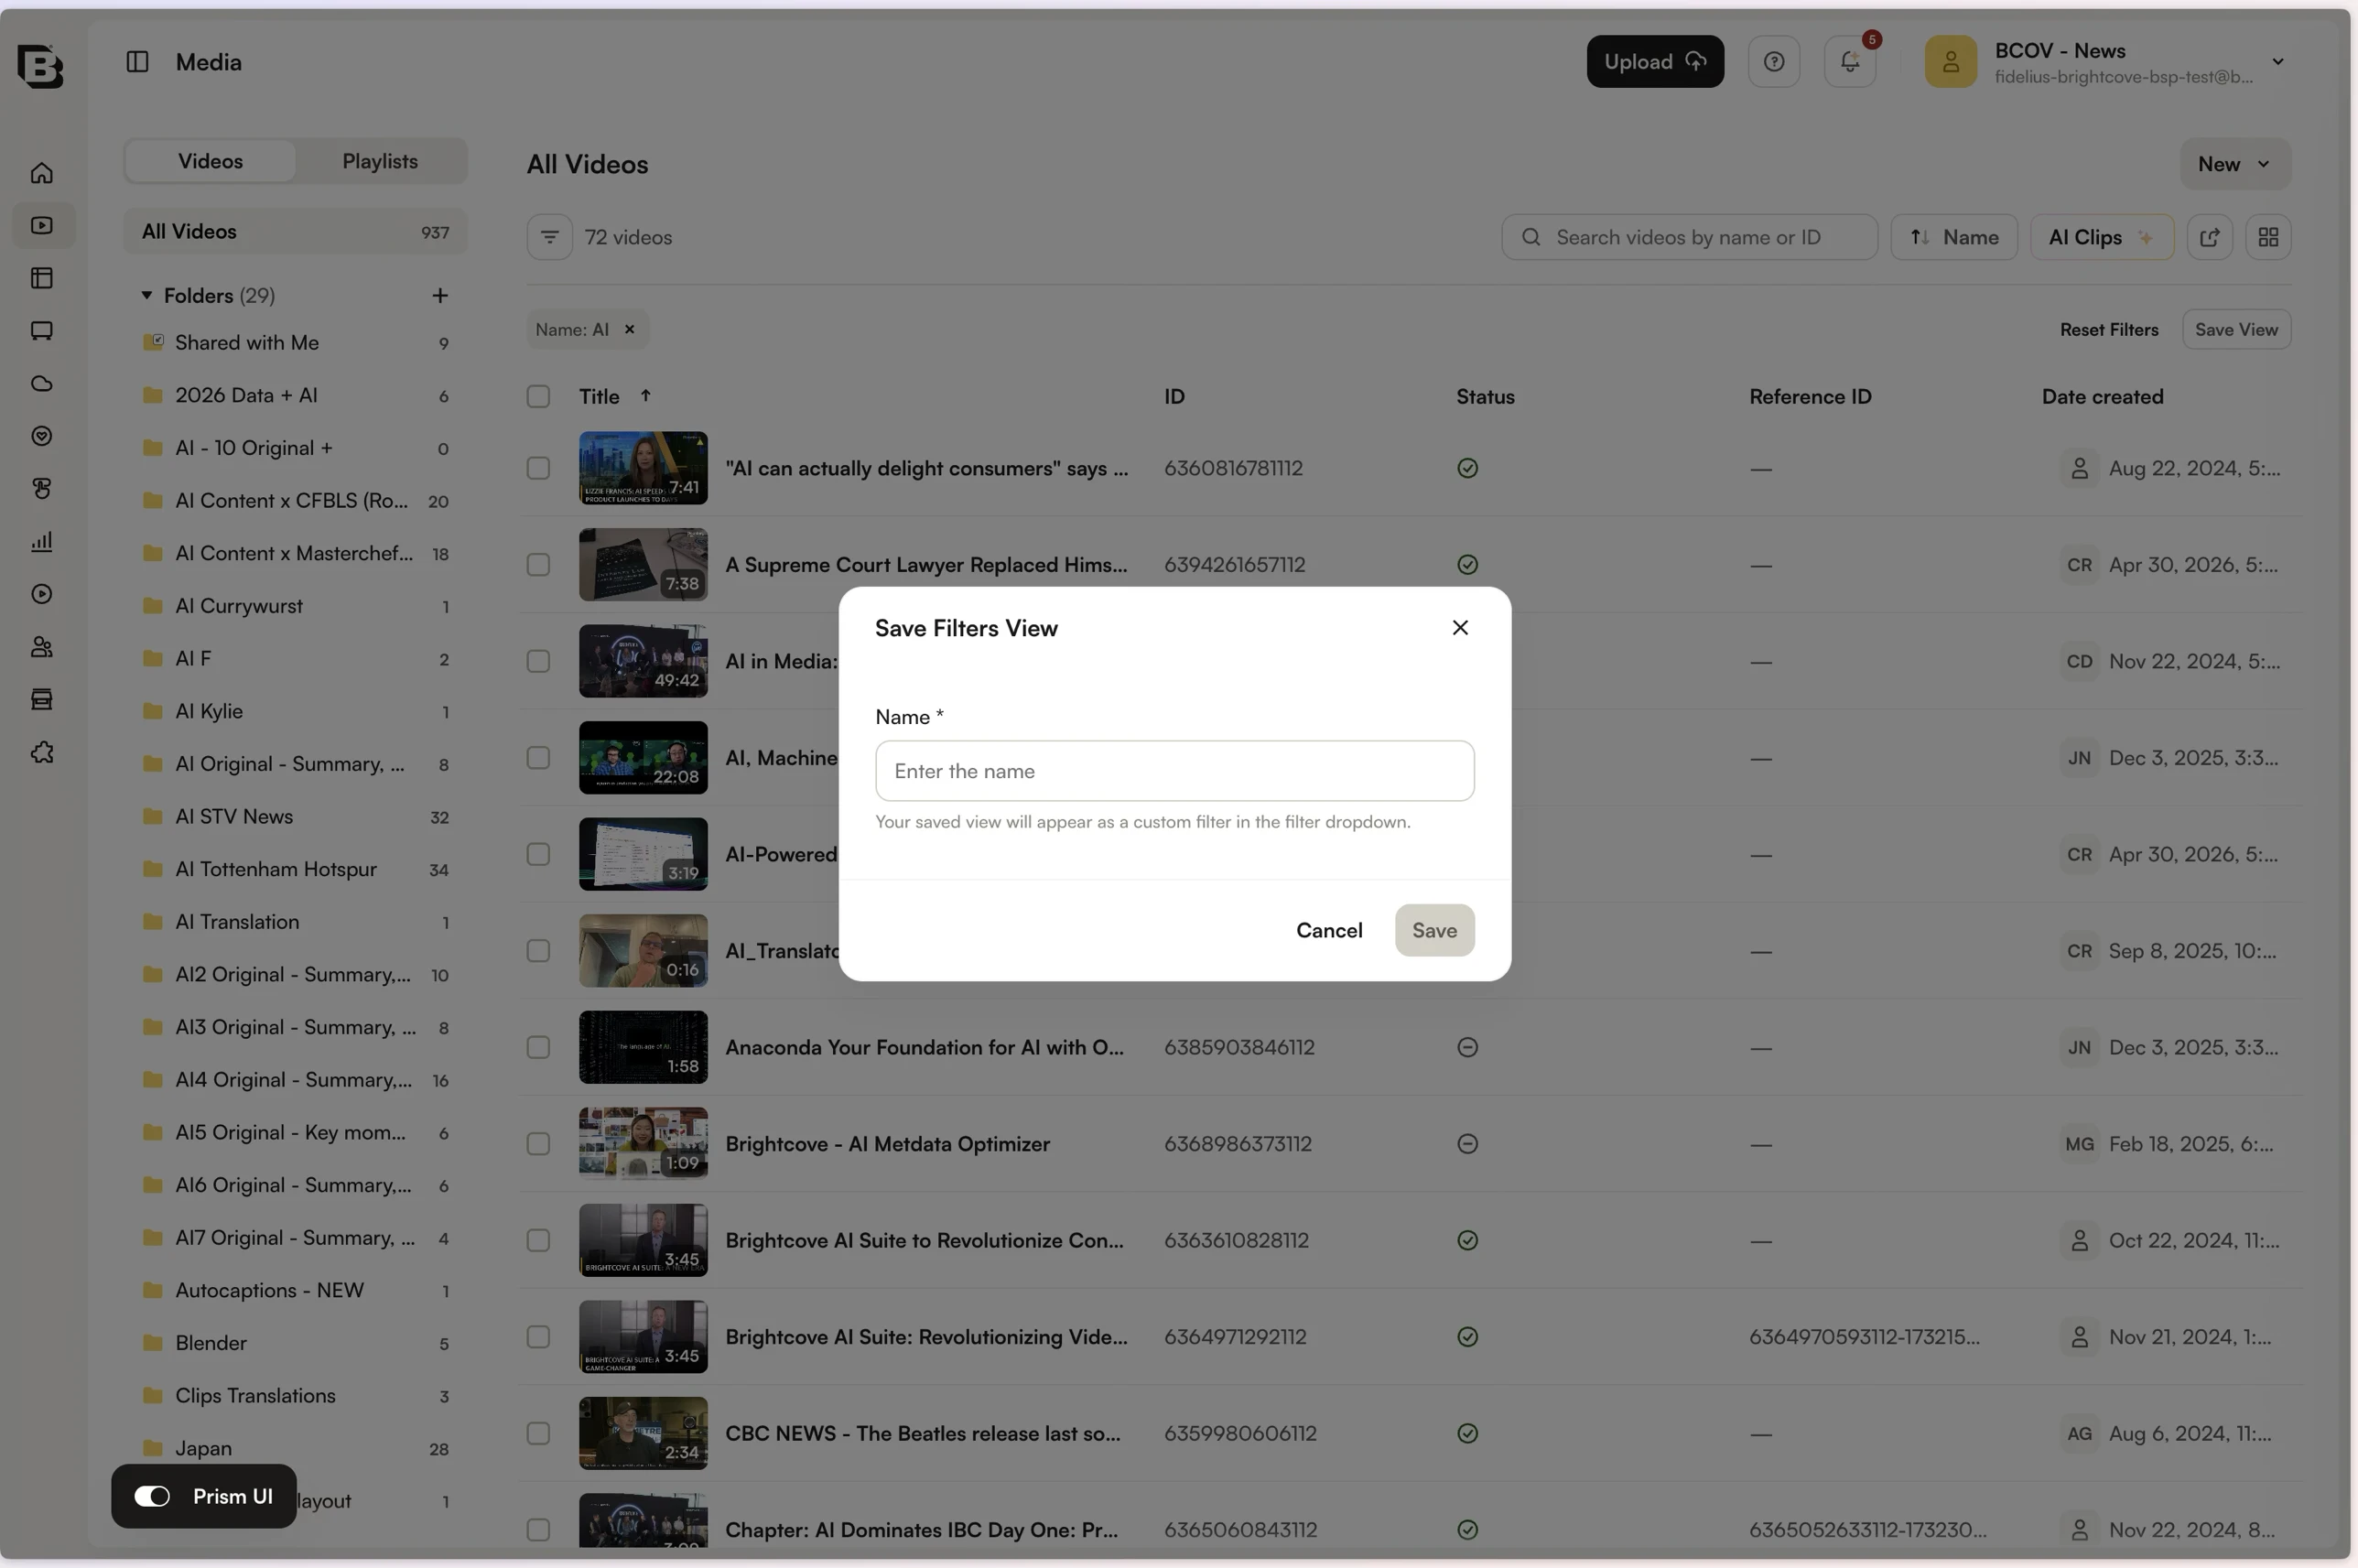
Task: Switch to grid view icon
Action: (x=2267, y=237)
